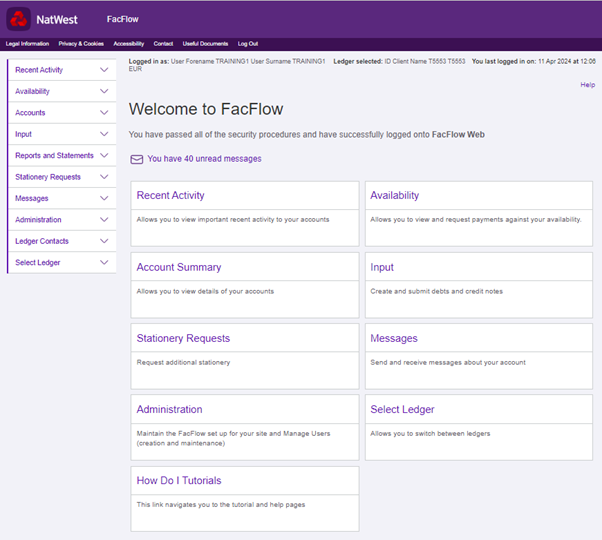Open the Account Summary tile

click(179, 268)
